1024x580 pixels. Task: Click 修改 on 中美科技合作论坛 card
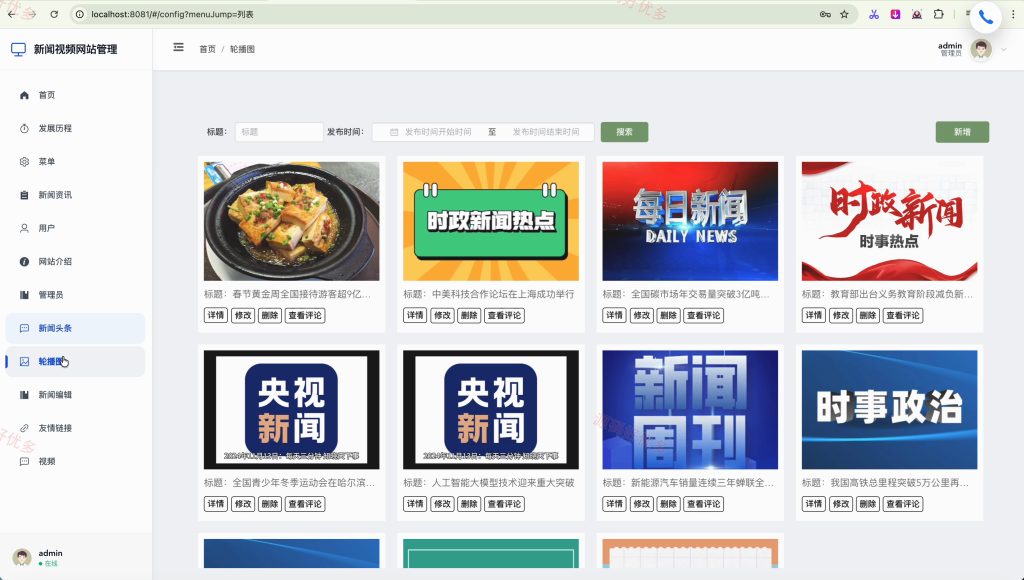coord(442,315)
